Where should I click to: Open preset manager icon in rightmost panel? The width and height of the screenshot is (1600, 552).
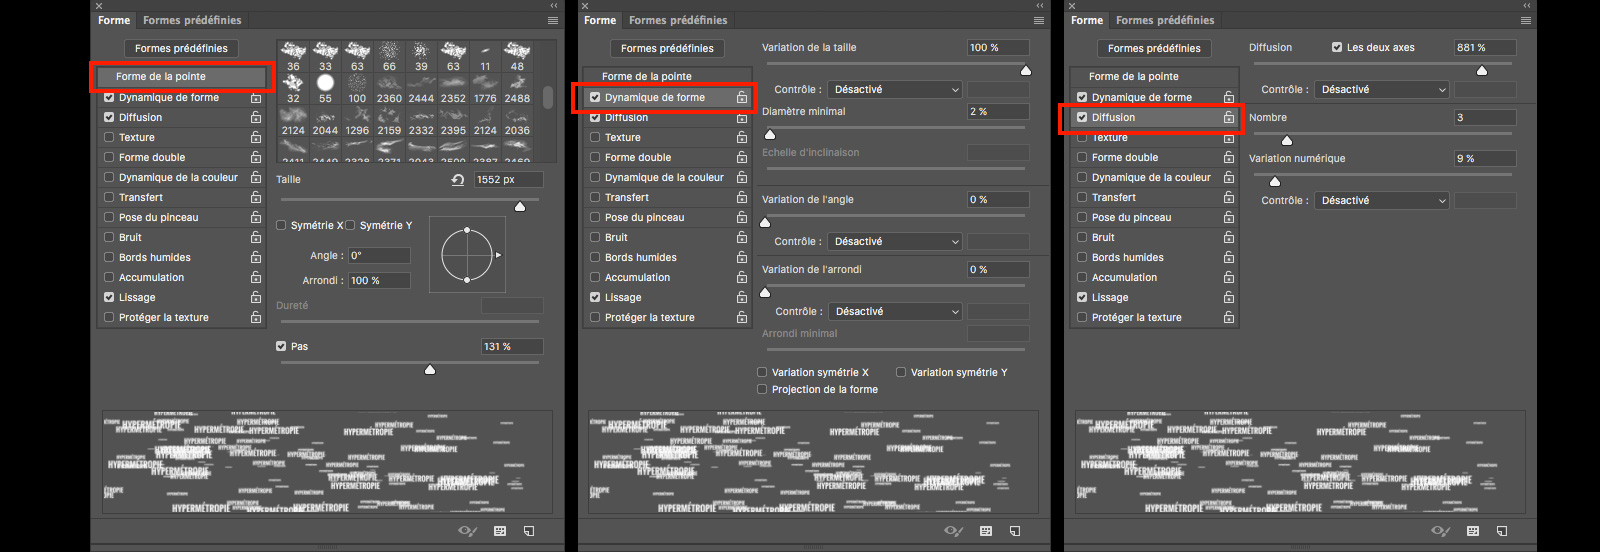1472,531
